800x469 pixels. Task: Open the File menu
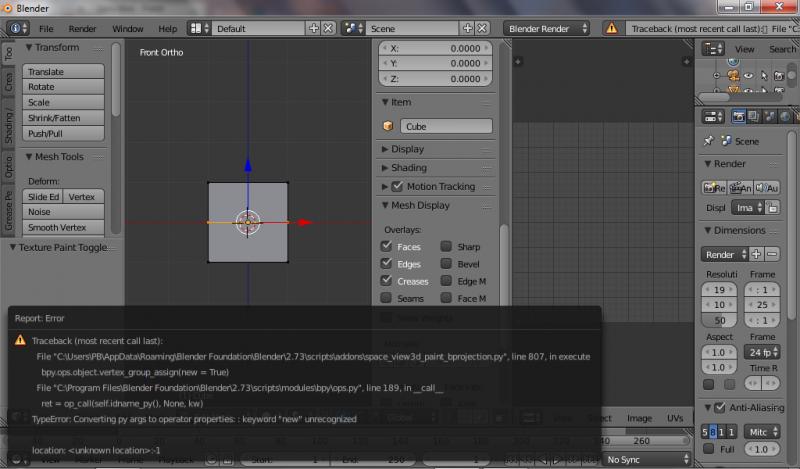[x=46, y=29]
